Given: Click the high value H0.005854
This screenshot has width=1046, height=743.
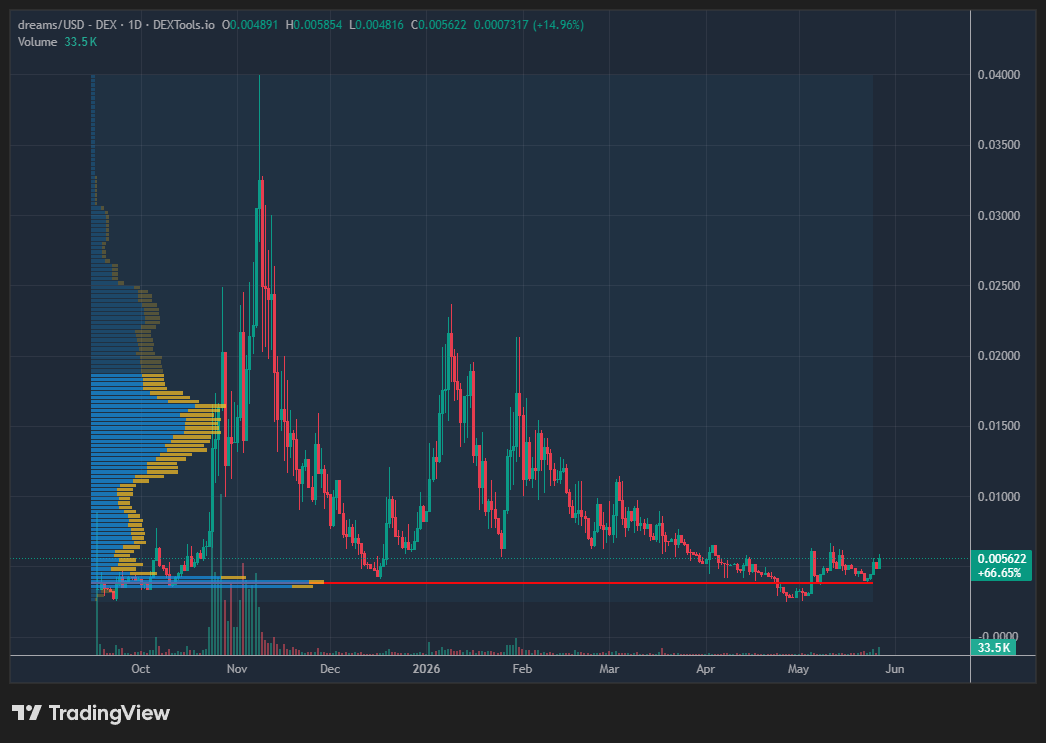Looking at the screenshot, I should pos(314,25).
